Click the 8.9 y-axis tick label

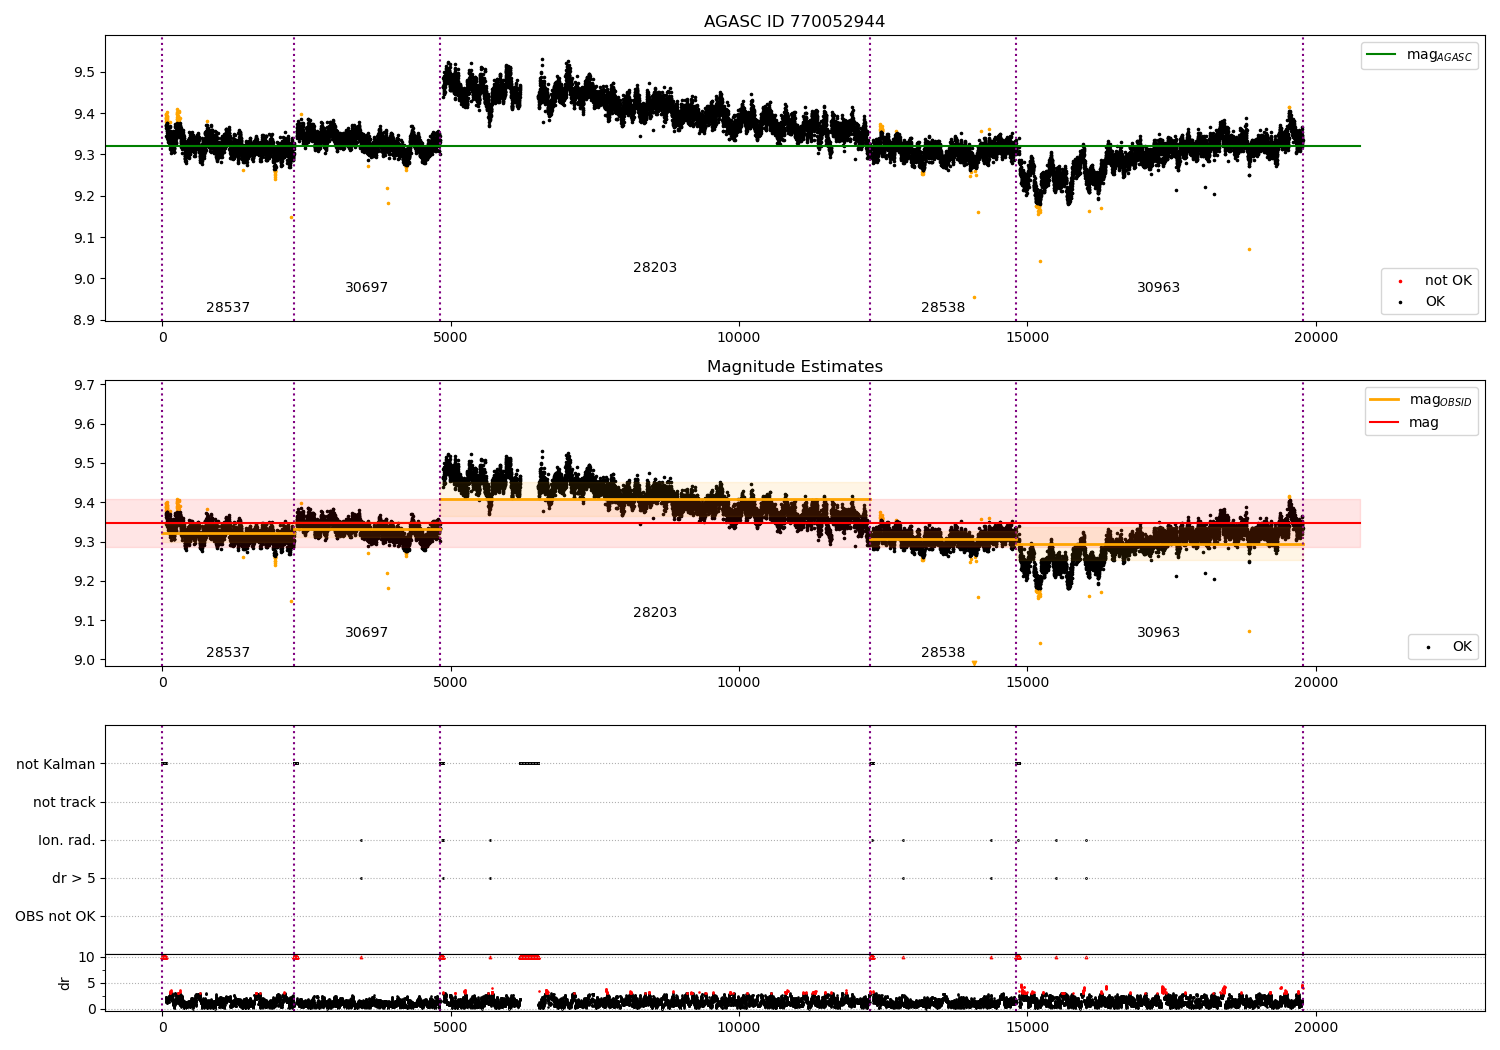coord(84,321)
